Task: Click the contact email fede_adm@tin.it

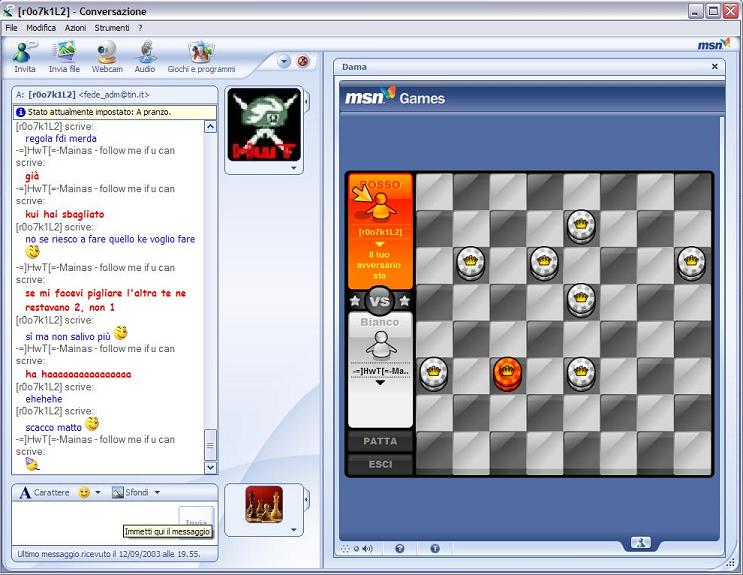Action: pyautogui.click(x=114, y=95)
